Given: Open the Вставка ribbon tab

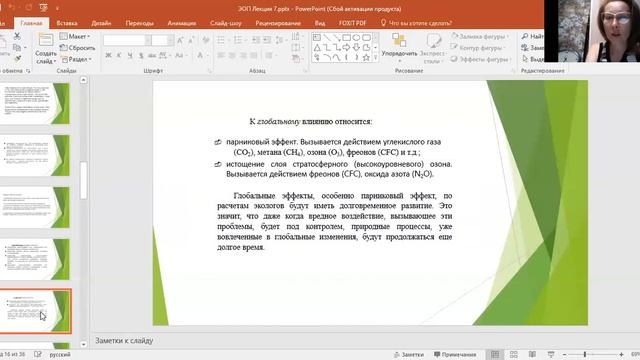Looking at the screenshot, I should [x=67, y=23].
